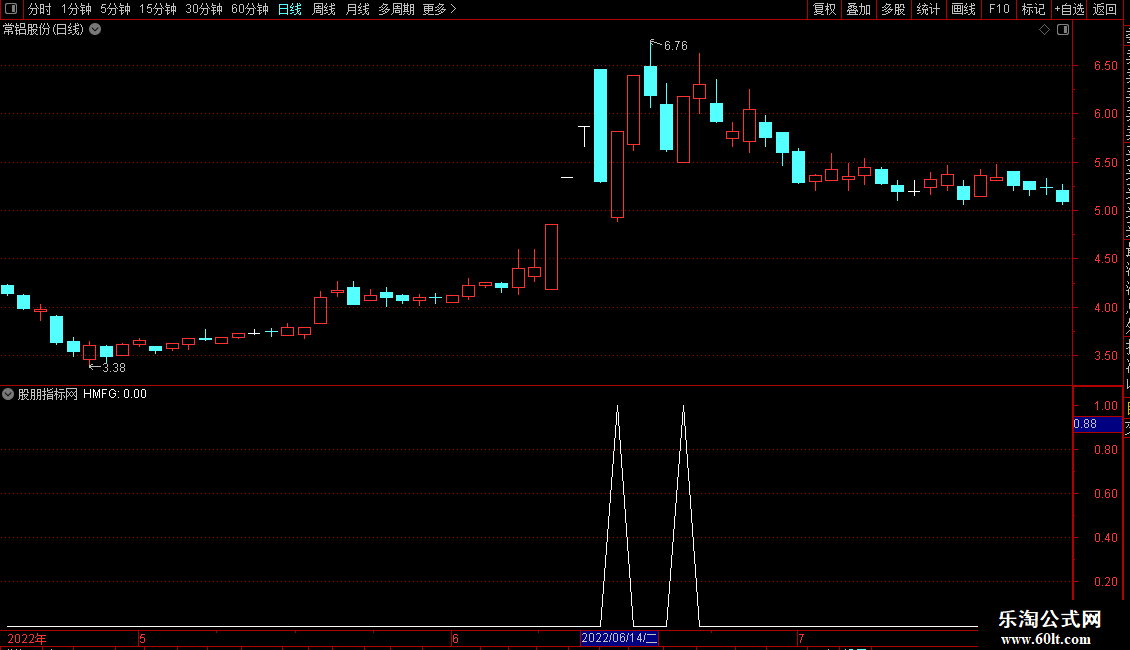Open the 多周期 multi-period view
Image resolution: width=1130 pixels, height=650 pixels.
point(396,9)
